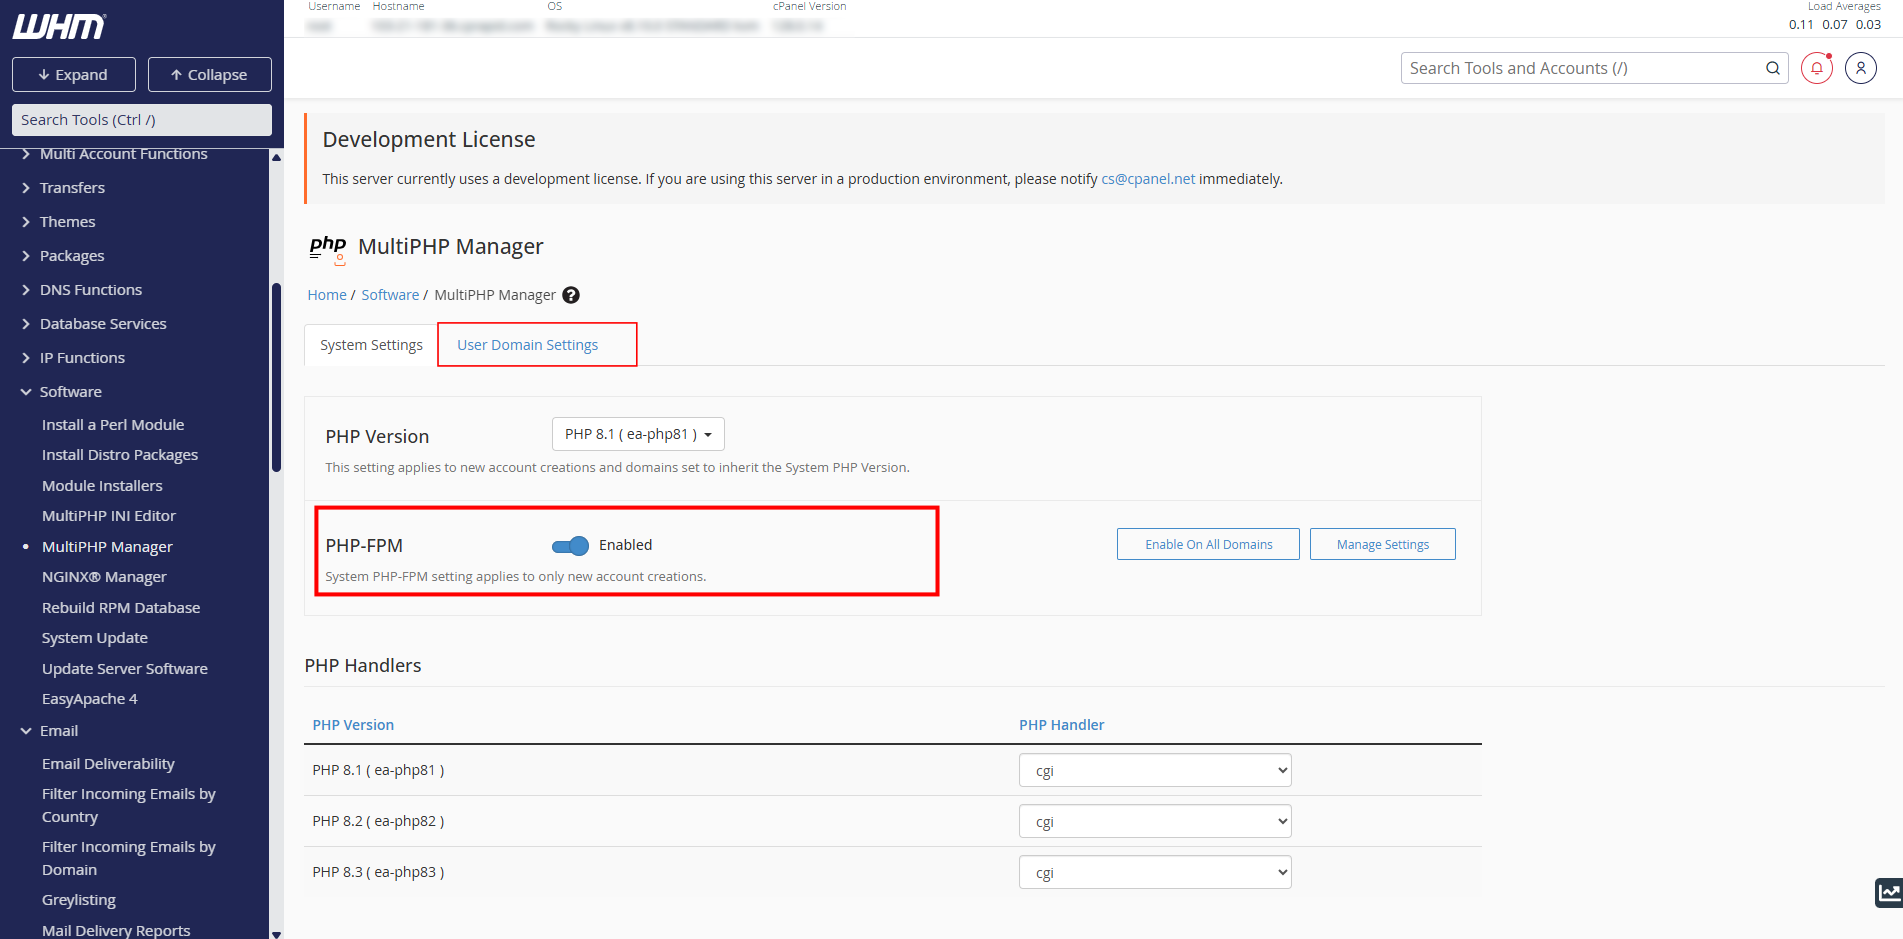The image size is (1903, 939).
Task: Select MultiPHP Manager in sidebar
Action: [x=107, y=547]
